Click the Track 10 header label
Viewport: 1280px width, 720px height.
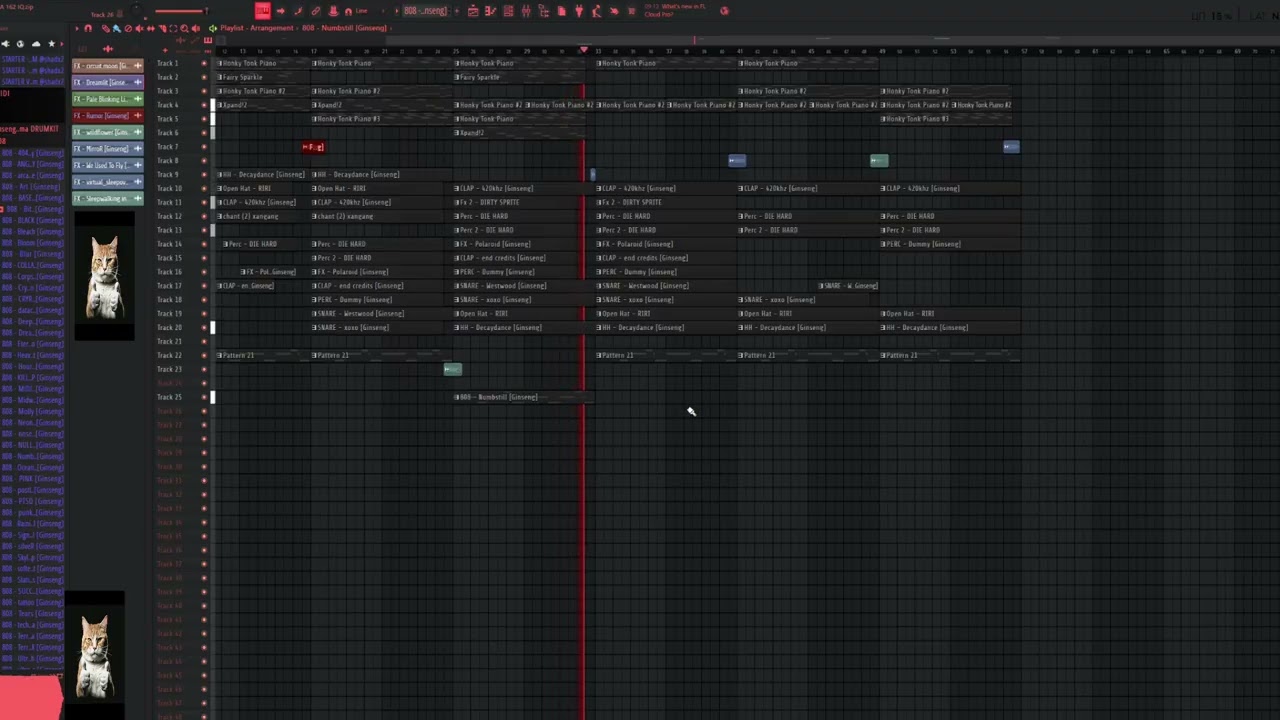(169, 188)
